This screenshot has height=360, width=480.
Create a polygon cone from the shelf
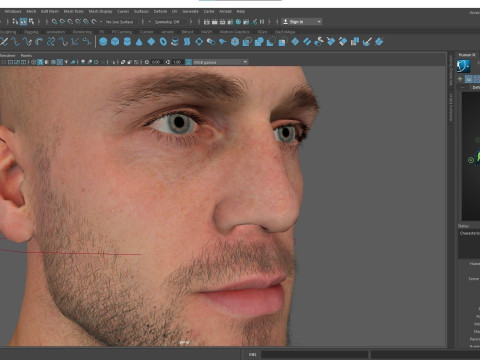pyautogui.click(x=139, y=42)
